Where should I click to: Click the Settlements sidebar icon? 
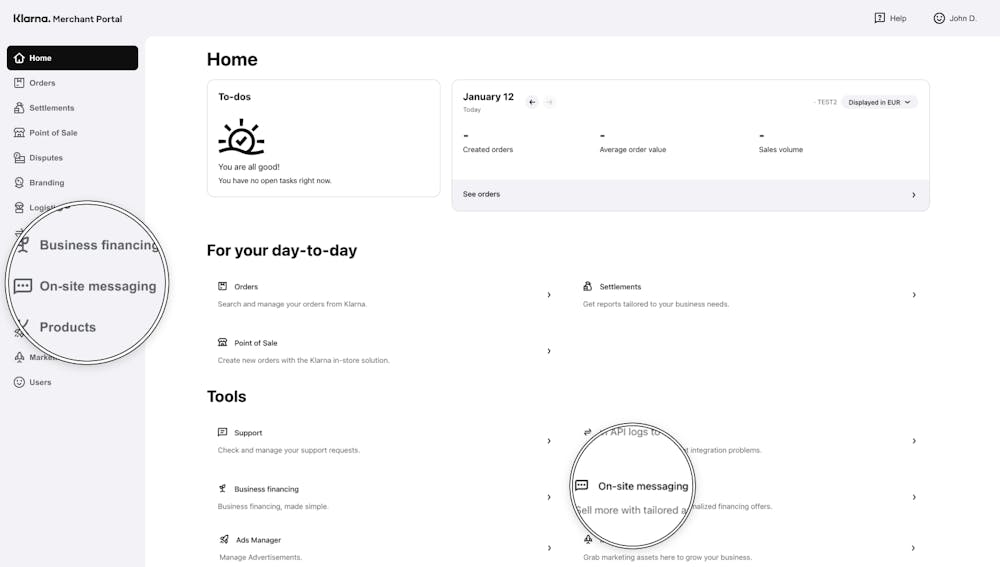tap(19, 108)
